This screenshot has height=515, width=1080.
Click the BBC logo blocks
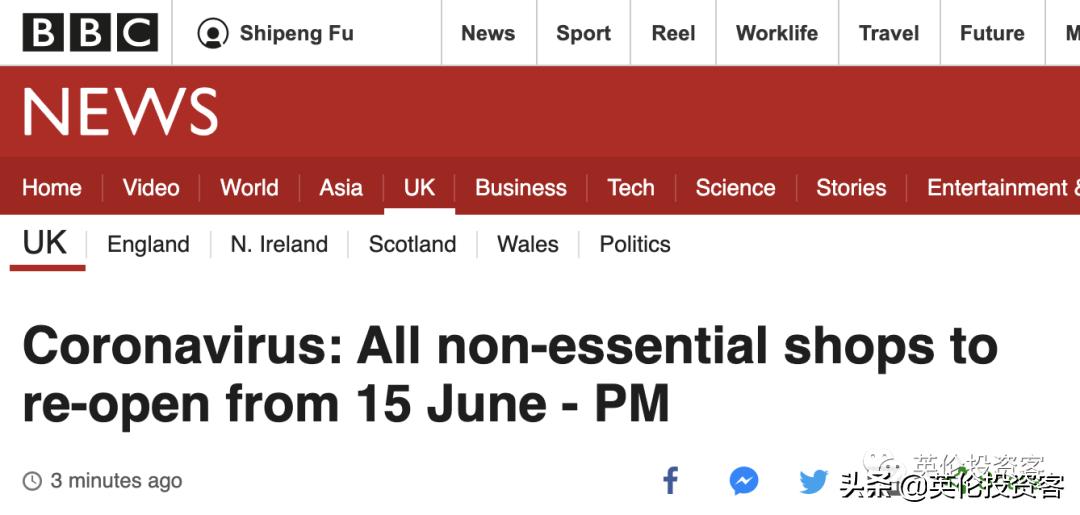[x=90, y=33]
